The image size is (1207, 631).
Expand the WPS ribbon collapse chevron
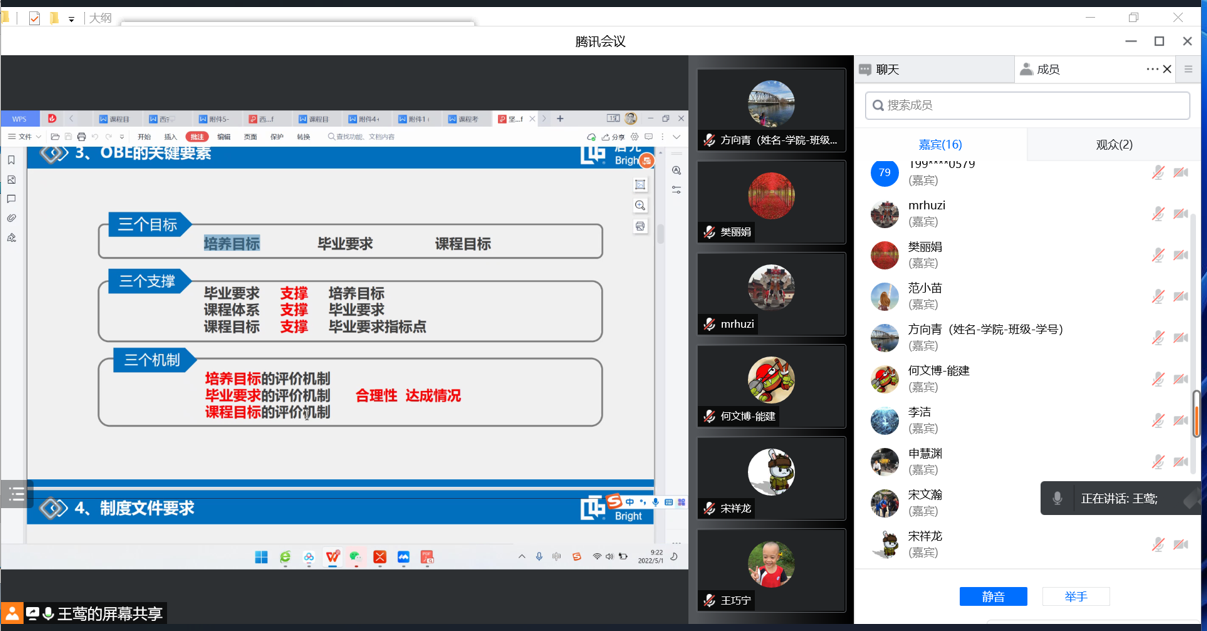coord(677,137)
